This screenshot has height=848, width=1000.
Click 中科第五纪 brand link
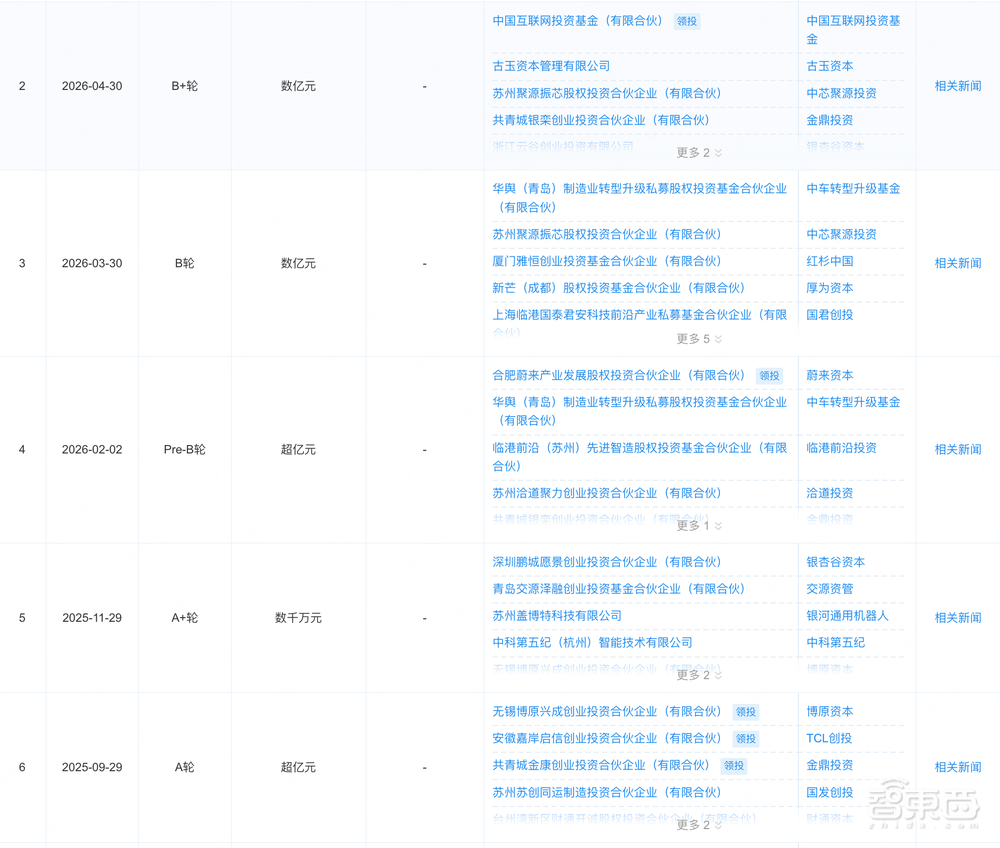point(835,643)
